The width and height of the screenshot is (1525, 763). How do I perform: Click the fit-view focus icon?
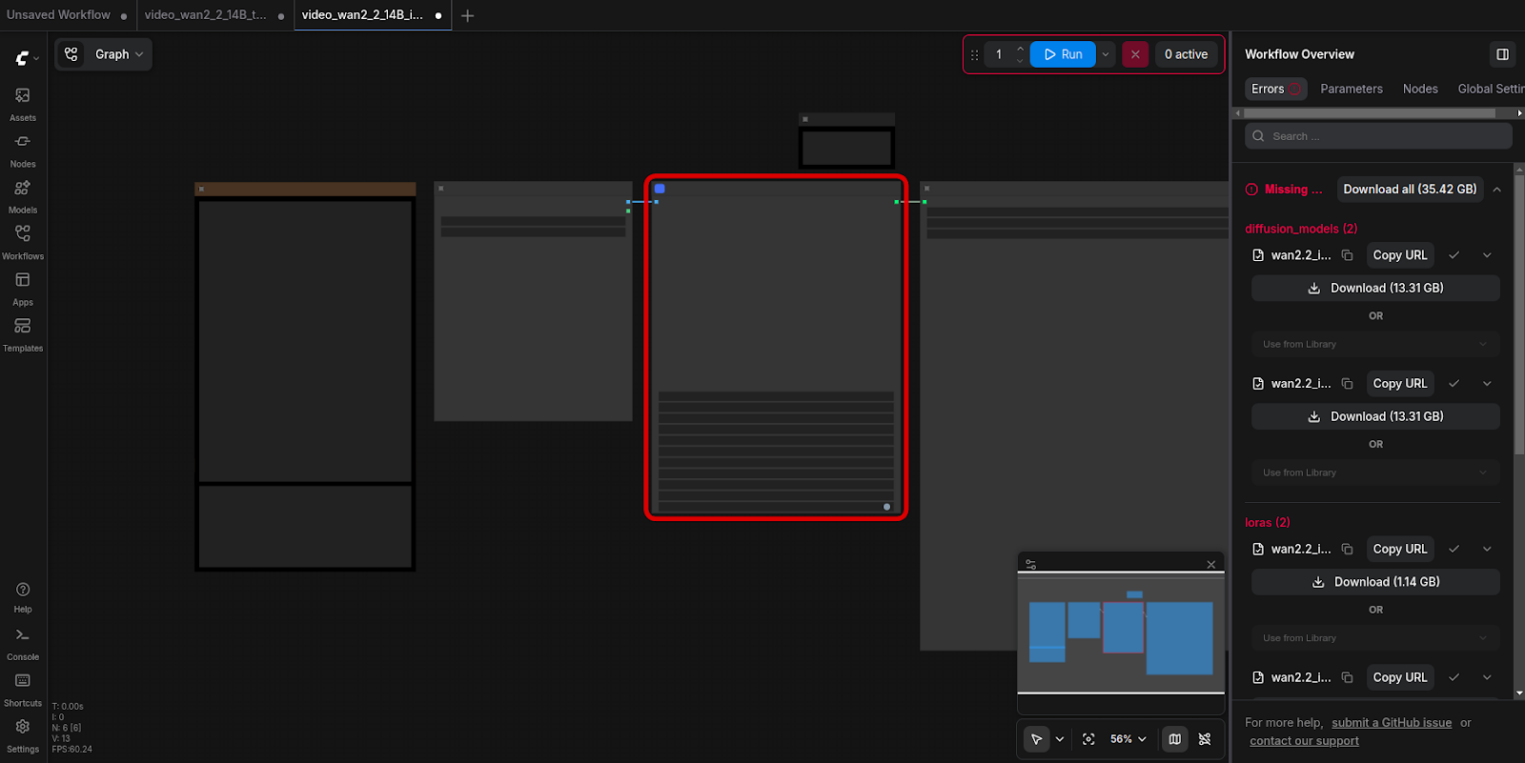tap(1089, 739)
